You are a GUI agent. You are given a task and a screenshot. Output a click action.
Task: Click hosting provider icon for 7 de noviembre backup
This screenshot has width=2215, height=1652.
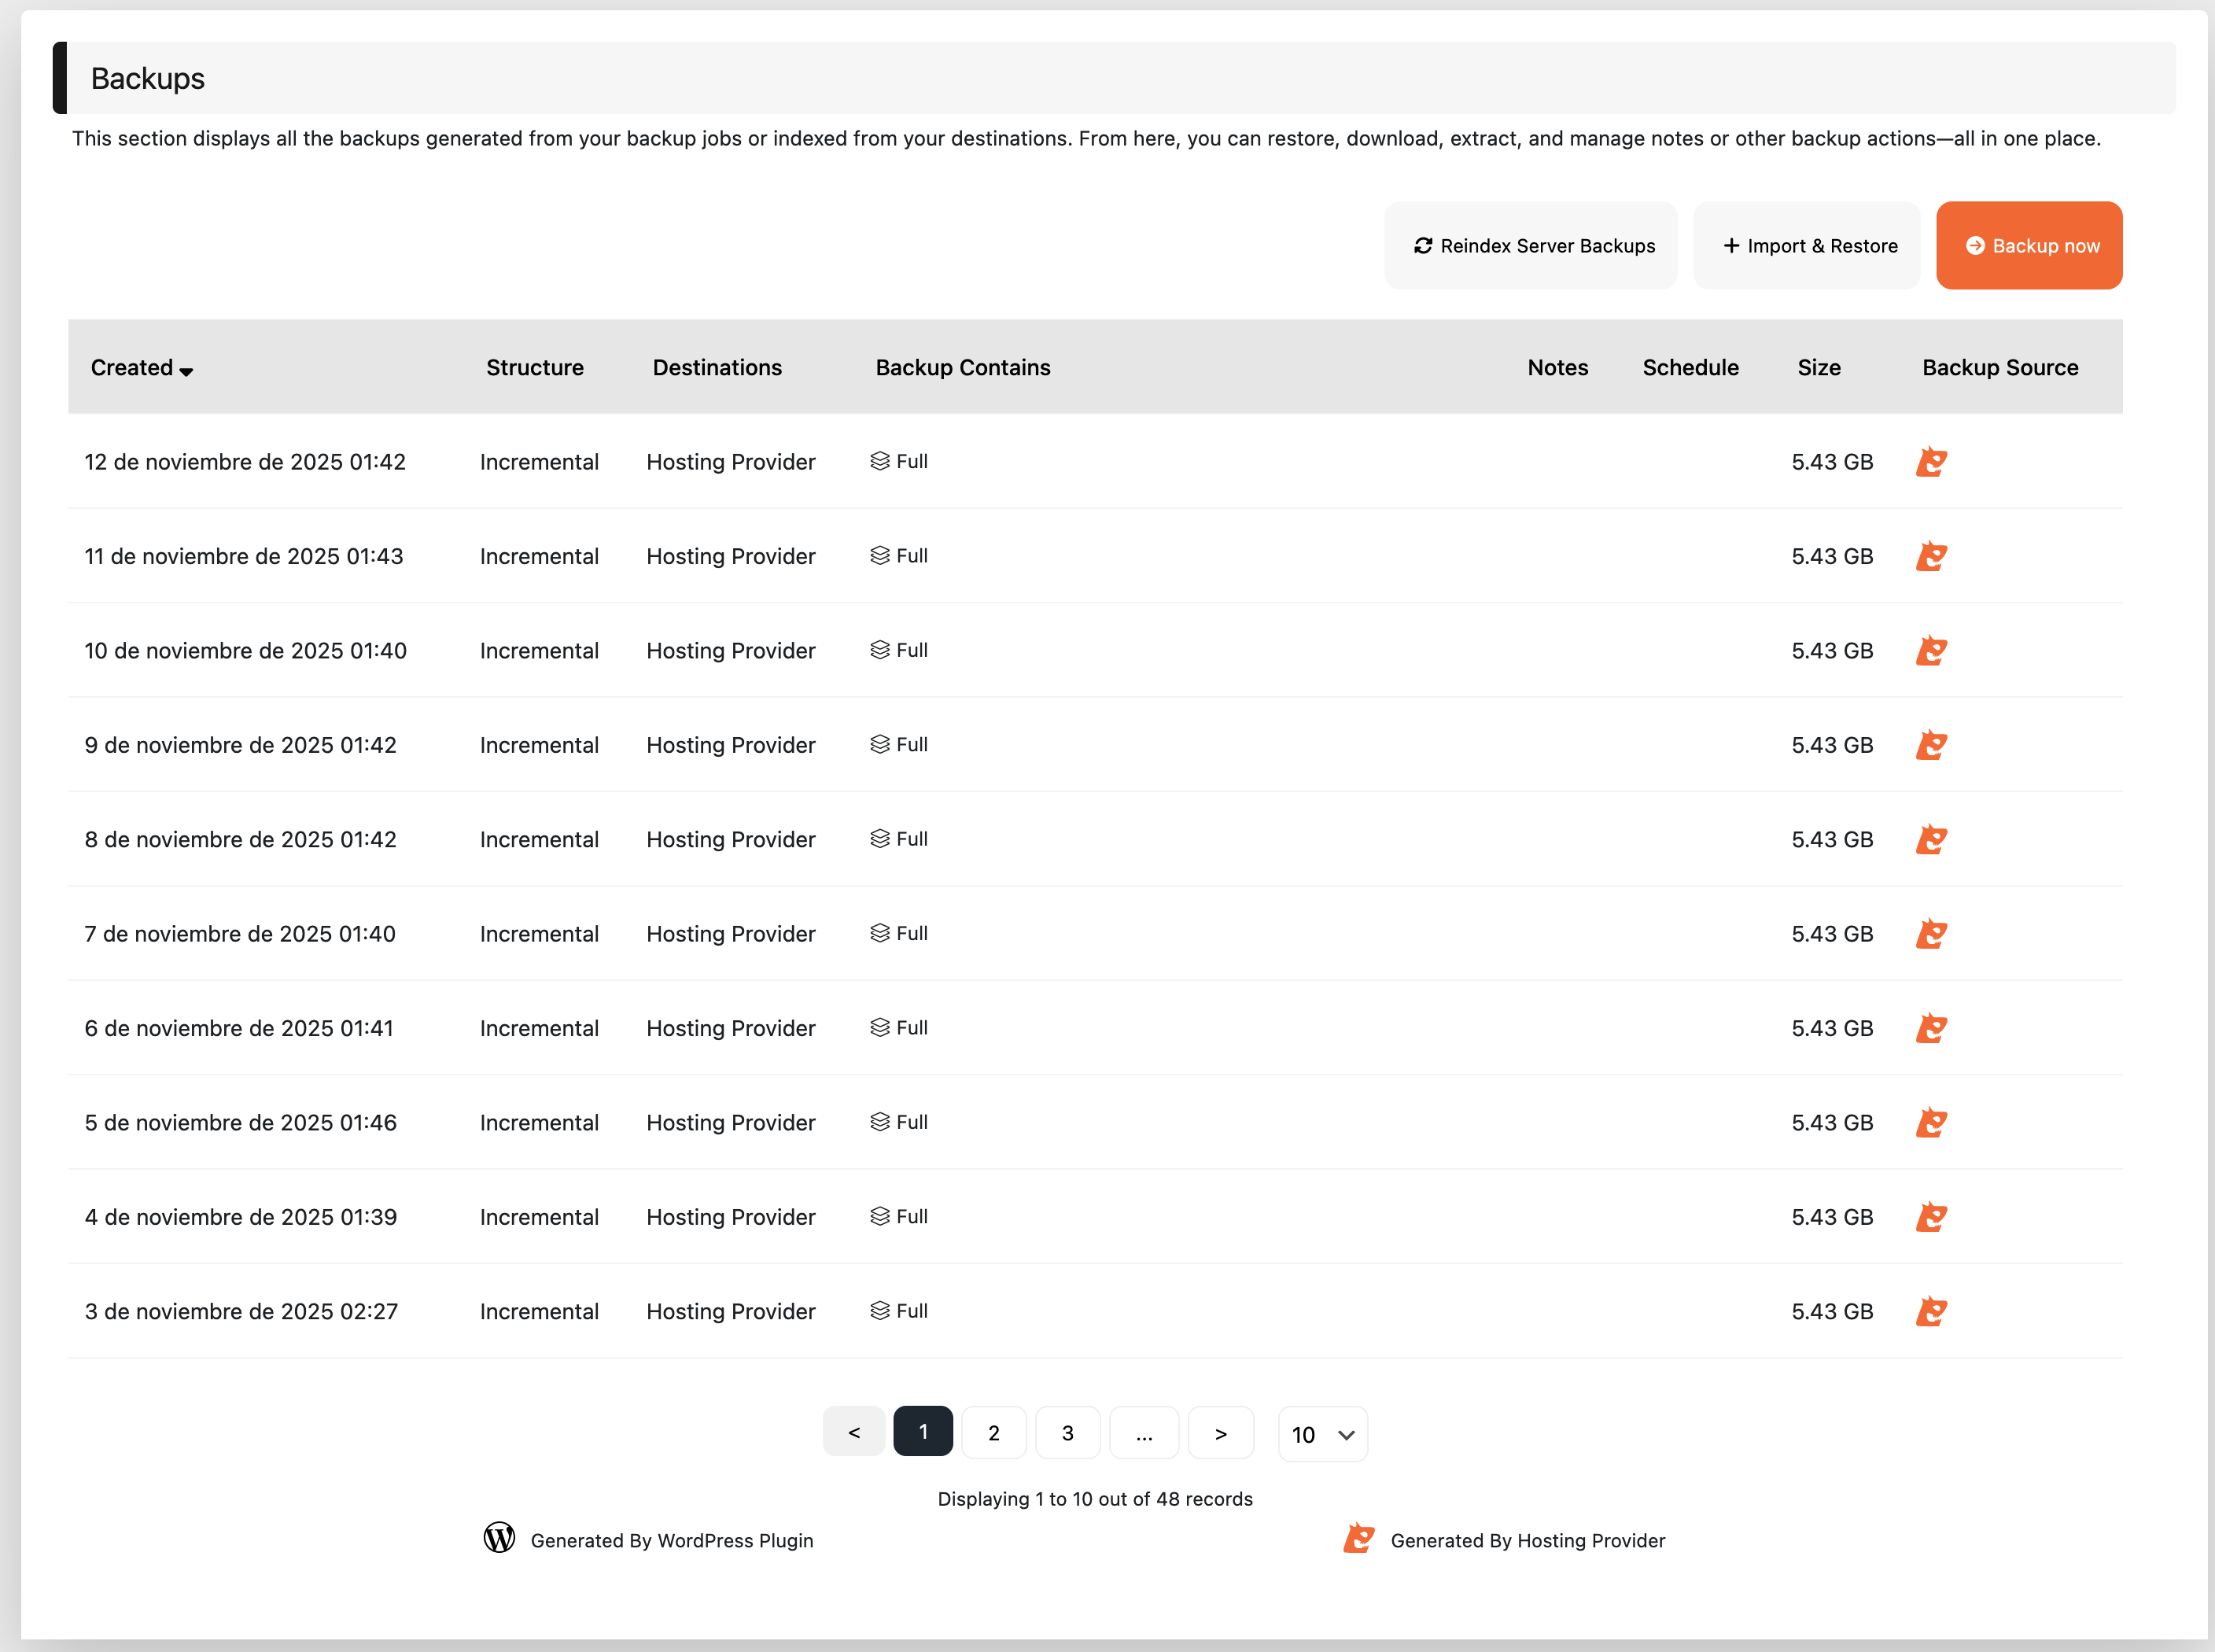pos(1931,934)
